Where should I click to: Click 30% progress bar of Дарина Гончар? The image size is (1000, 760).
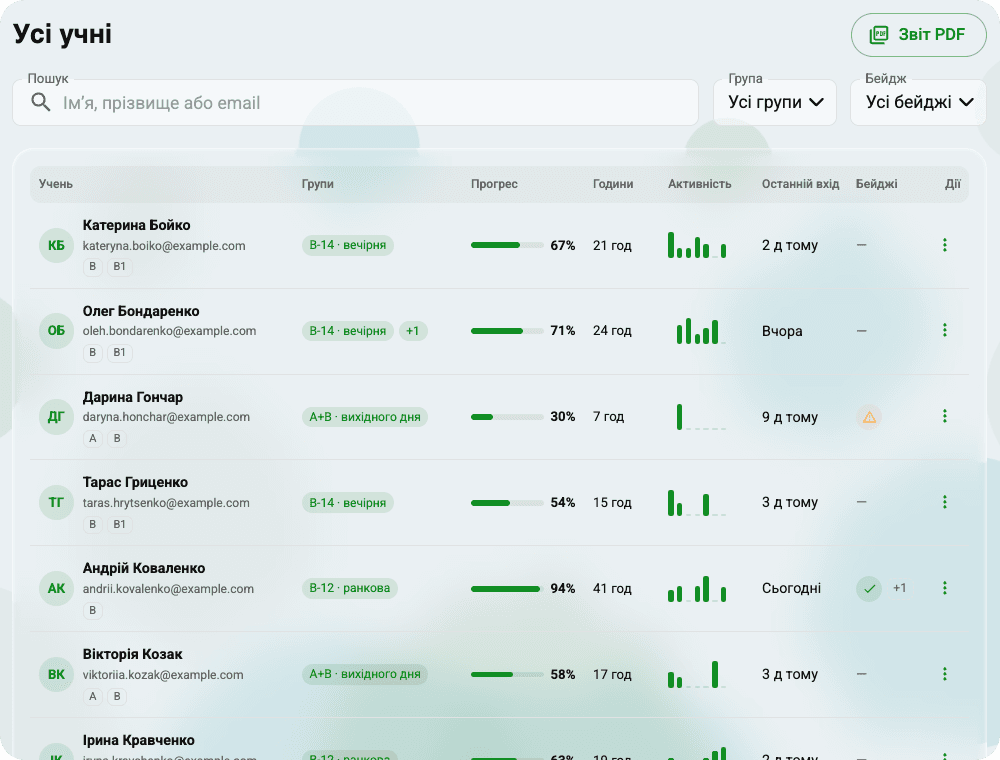click(507, 417)
